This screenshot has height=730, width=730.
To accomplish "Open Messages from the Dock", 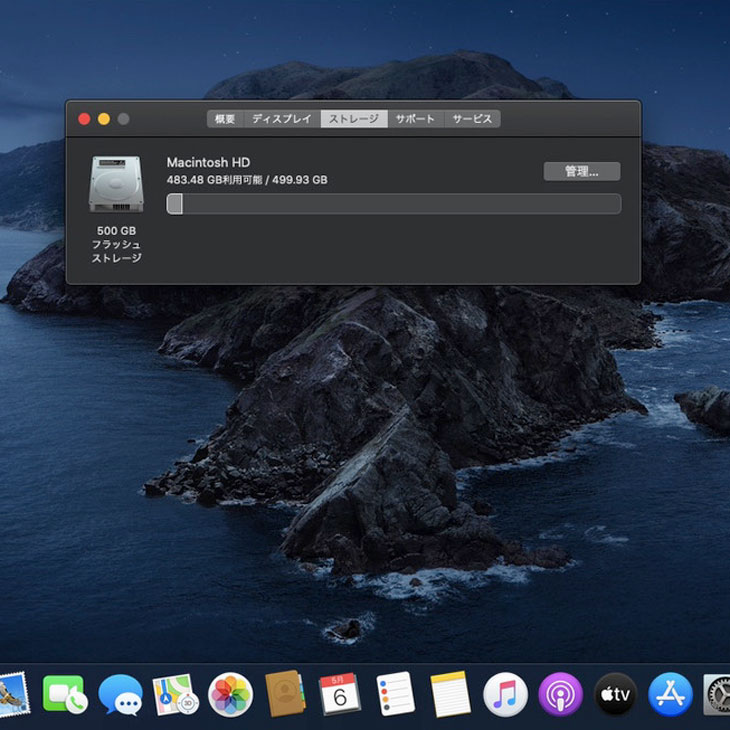I will (120, 694).
